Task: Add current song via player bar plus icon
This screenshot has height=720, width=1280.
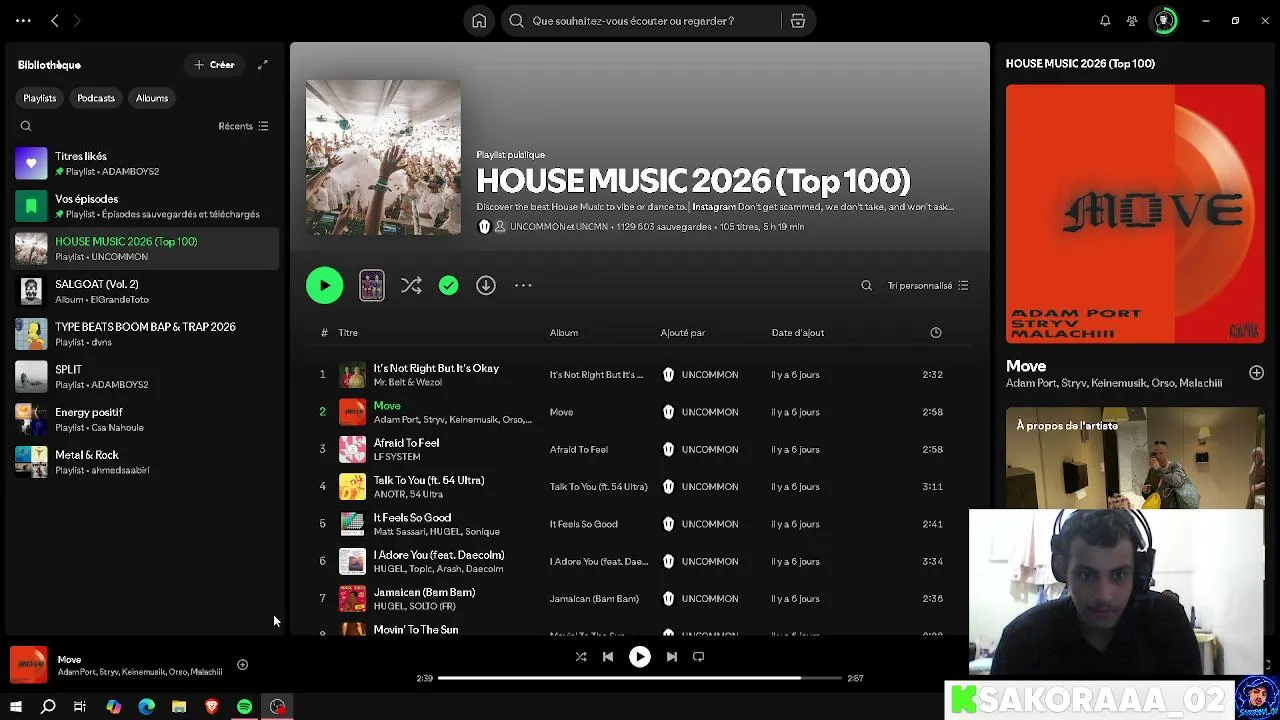Action: [x=242, y=665]
